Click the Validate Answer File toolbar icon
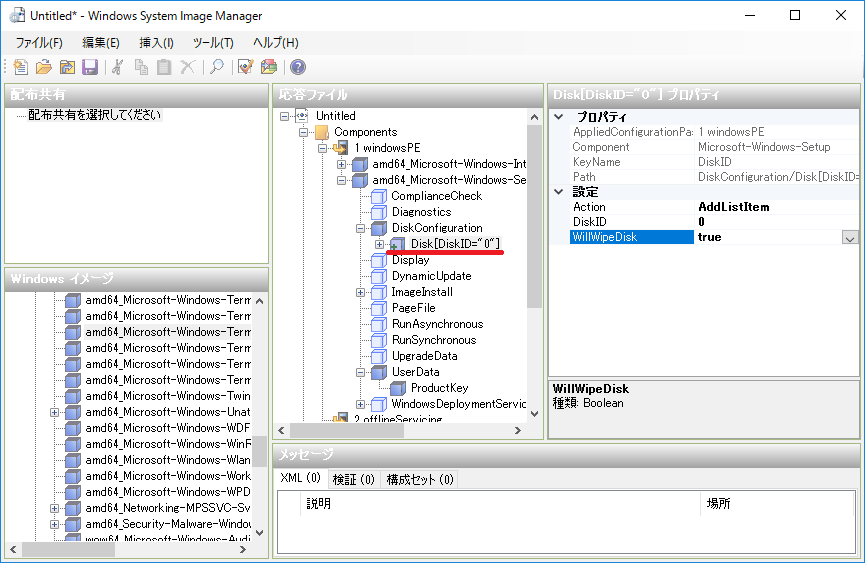The height and width of the screenshot is (563, 865). (245, 67)
